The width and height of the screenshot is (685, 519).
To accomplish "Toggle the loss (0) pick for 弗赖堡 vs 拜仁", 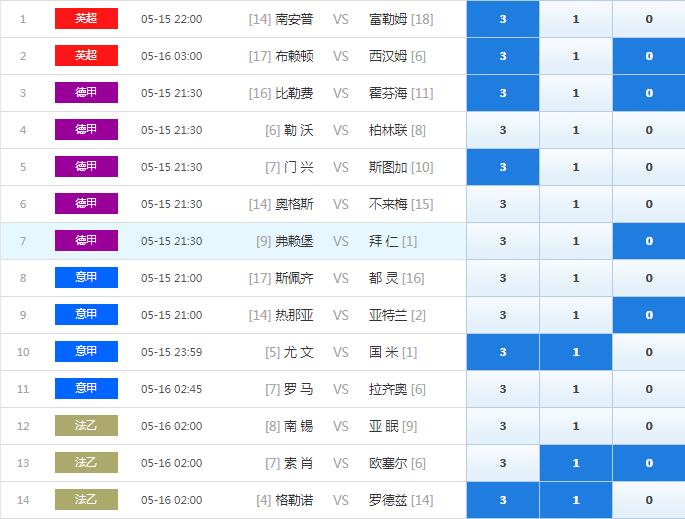I will [648, 241].
